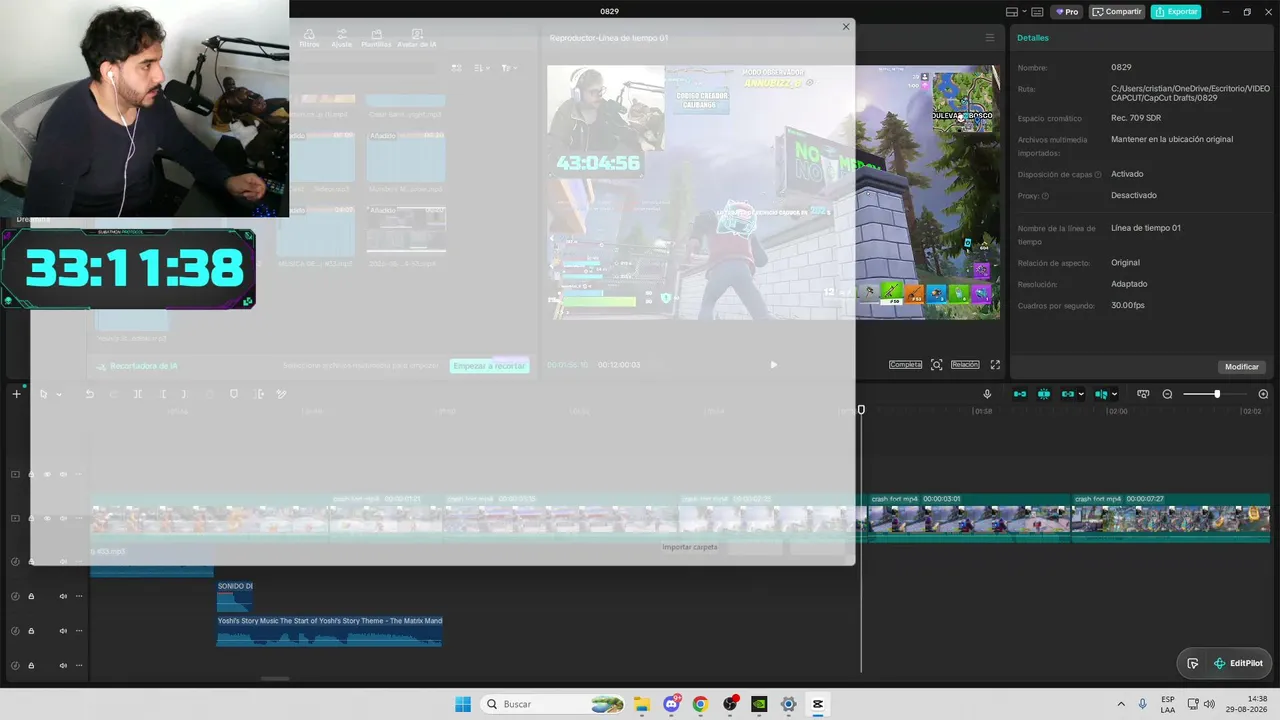Open the layout switcher icon in title bar
1280x720 pixels.
click(x=1011, y=12)
